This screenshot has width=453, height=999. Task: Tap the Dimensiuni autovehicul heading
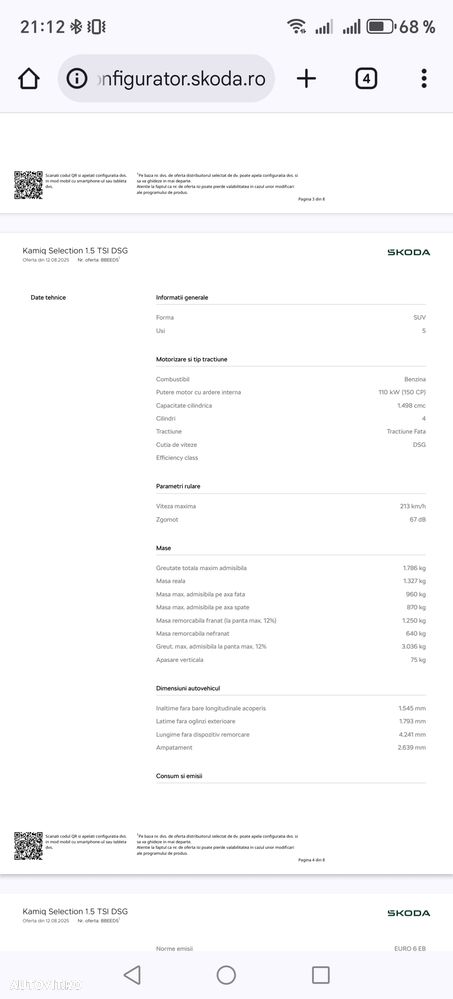(188, 689)
